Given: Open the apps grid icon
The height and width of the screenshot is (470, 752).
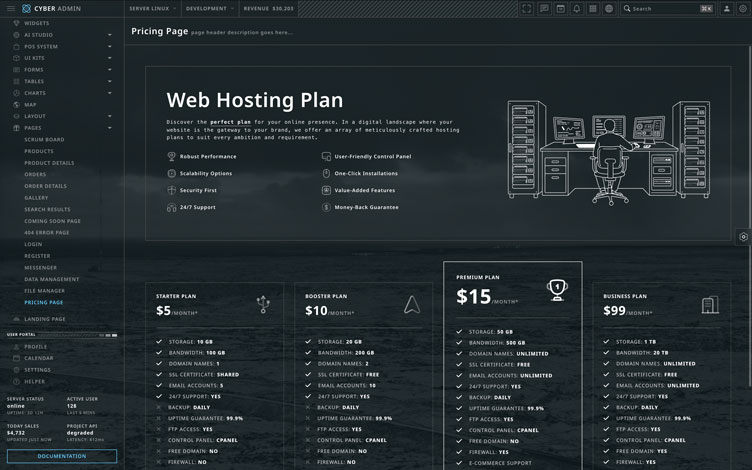Looking at the screenshot, I should (592, 8).
